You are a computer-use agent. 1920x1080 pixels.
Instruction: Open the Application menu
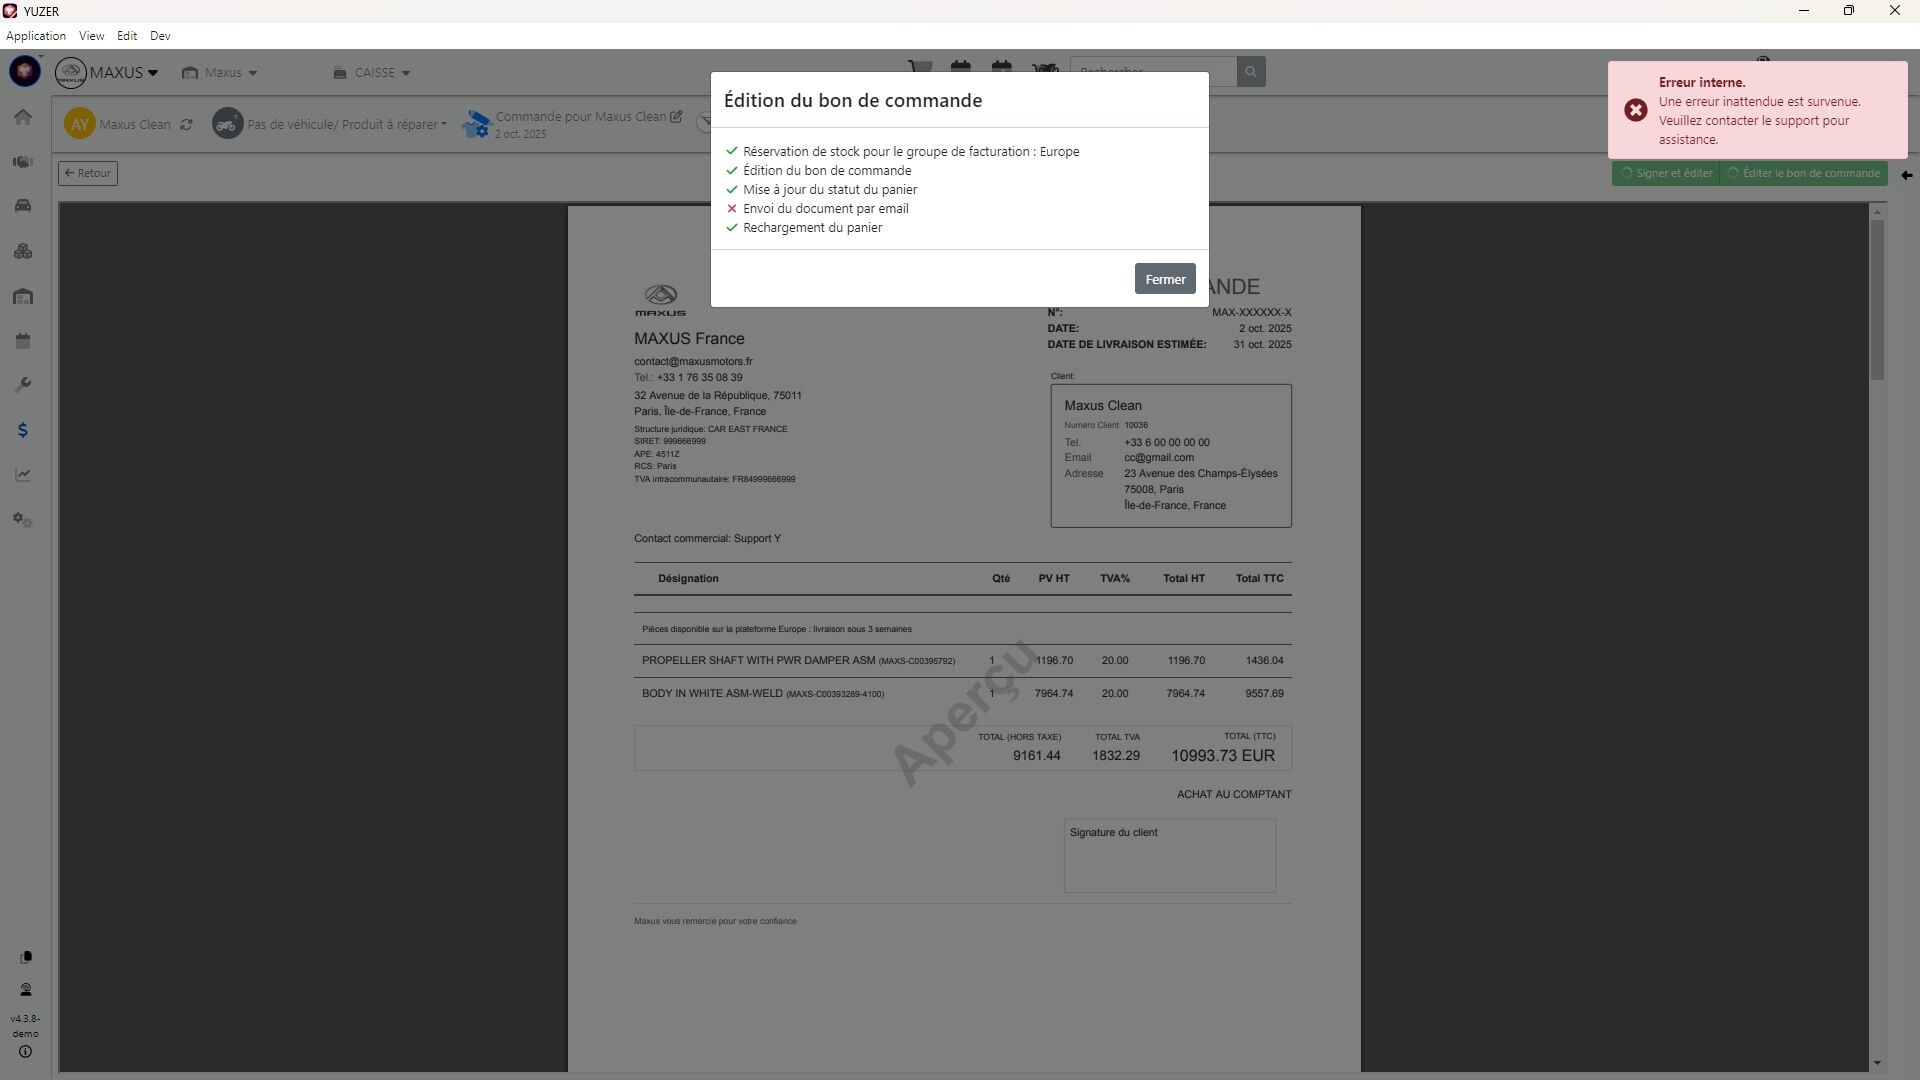36,36
